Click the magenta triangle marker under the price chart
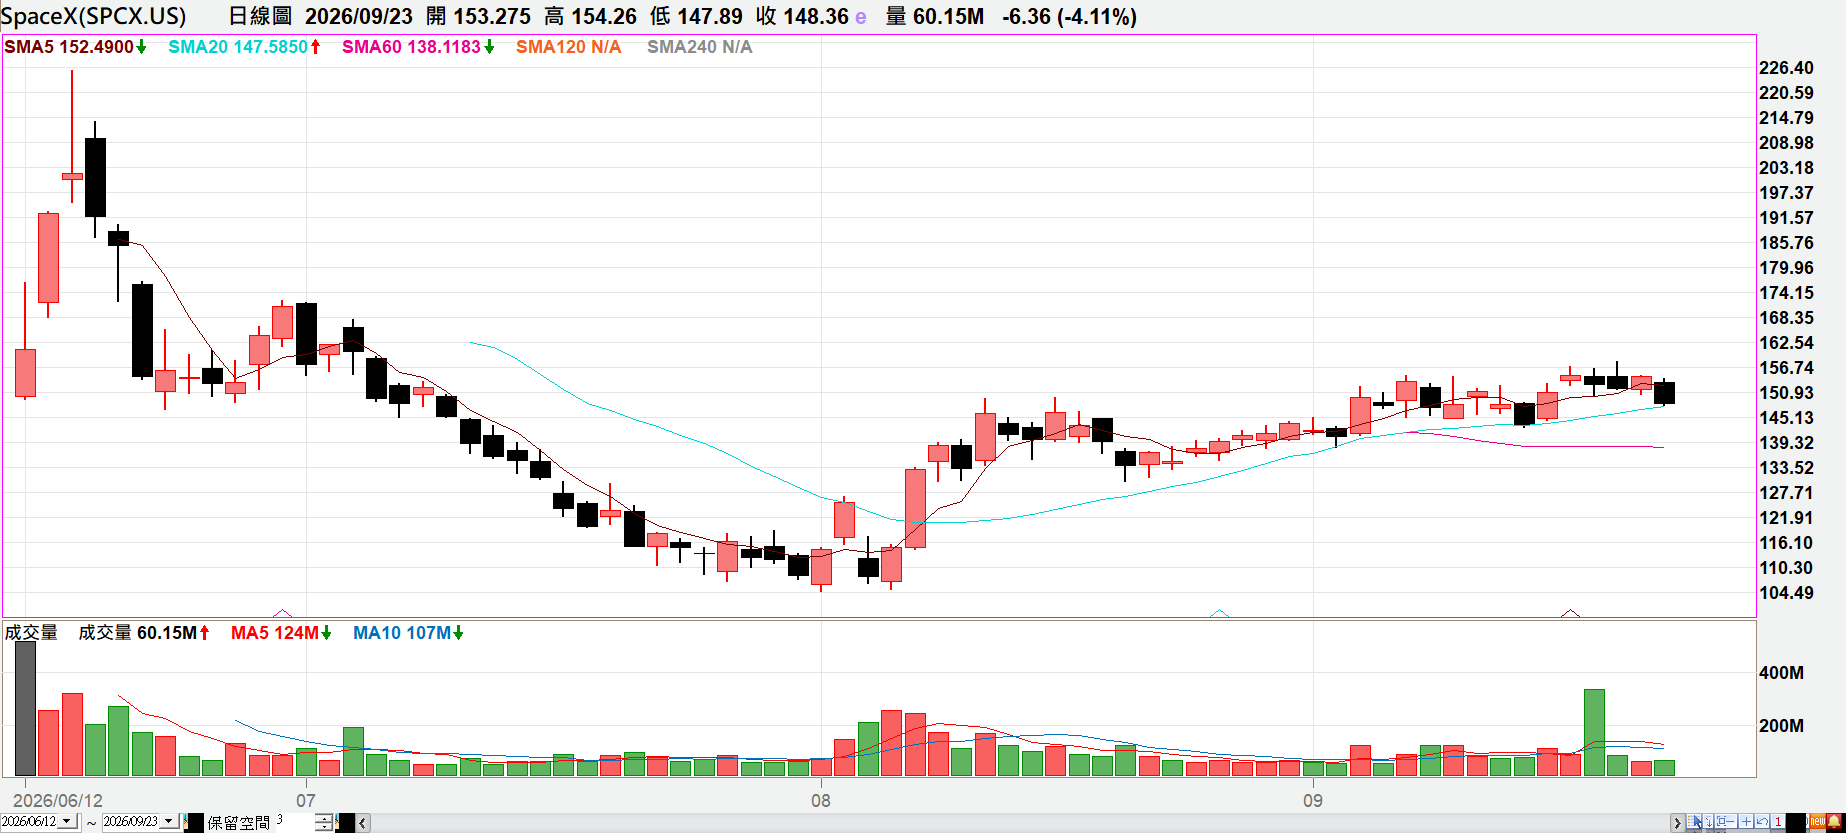This screenshot has width=1846, height=833. (283, 613)
